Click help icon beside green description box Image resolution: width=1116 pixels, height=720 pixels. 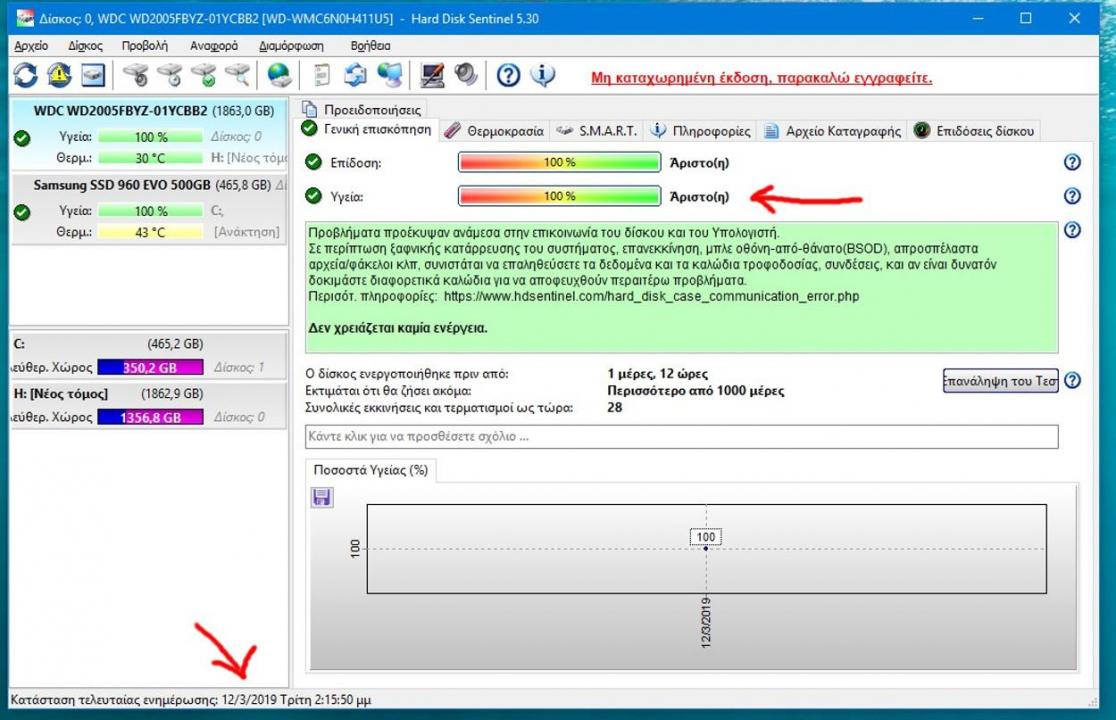point(1072,230)
